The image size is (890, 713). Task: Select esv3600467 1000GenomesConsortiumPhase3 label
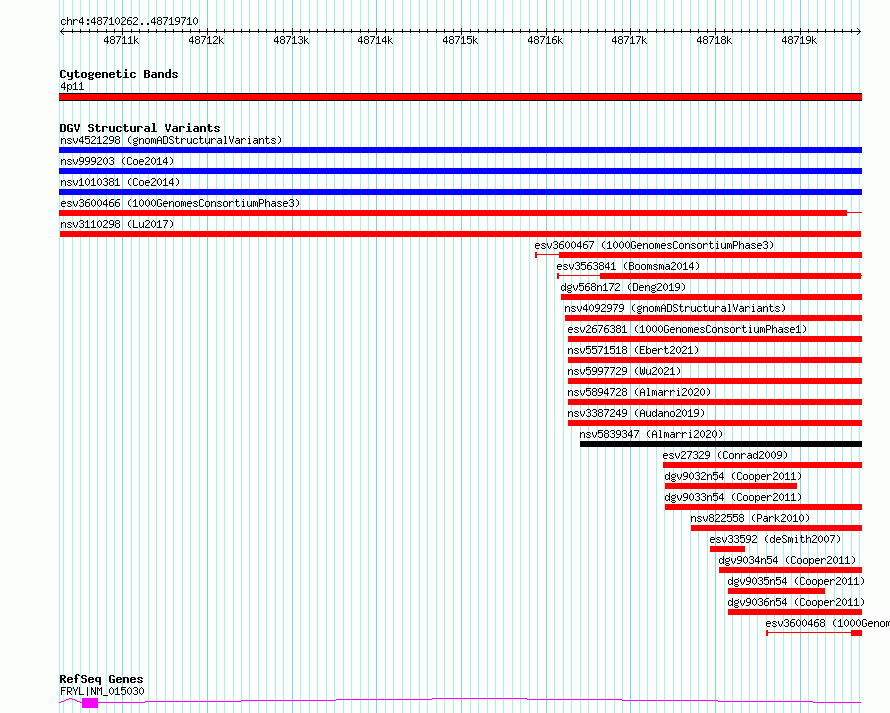654,245
